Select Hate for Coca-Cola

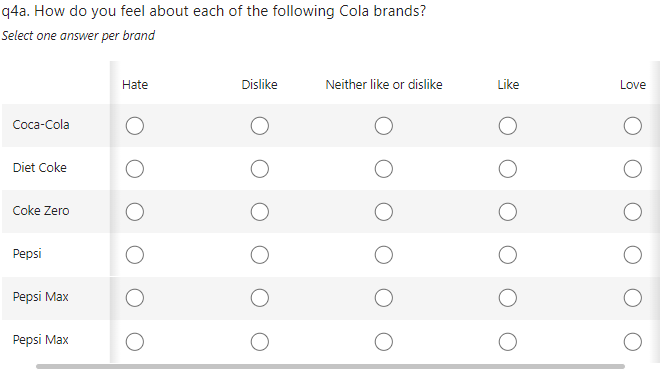[x=135, y=126]
